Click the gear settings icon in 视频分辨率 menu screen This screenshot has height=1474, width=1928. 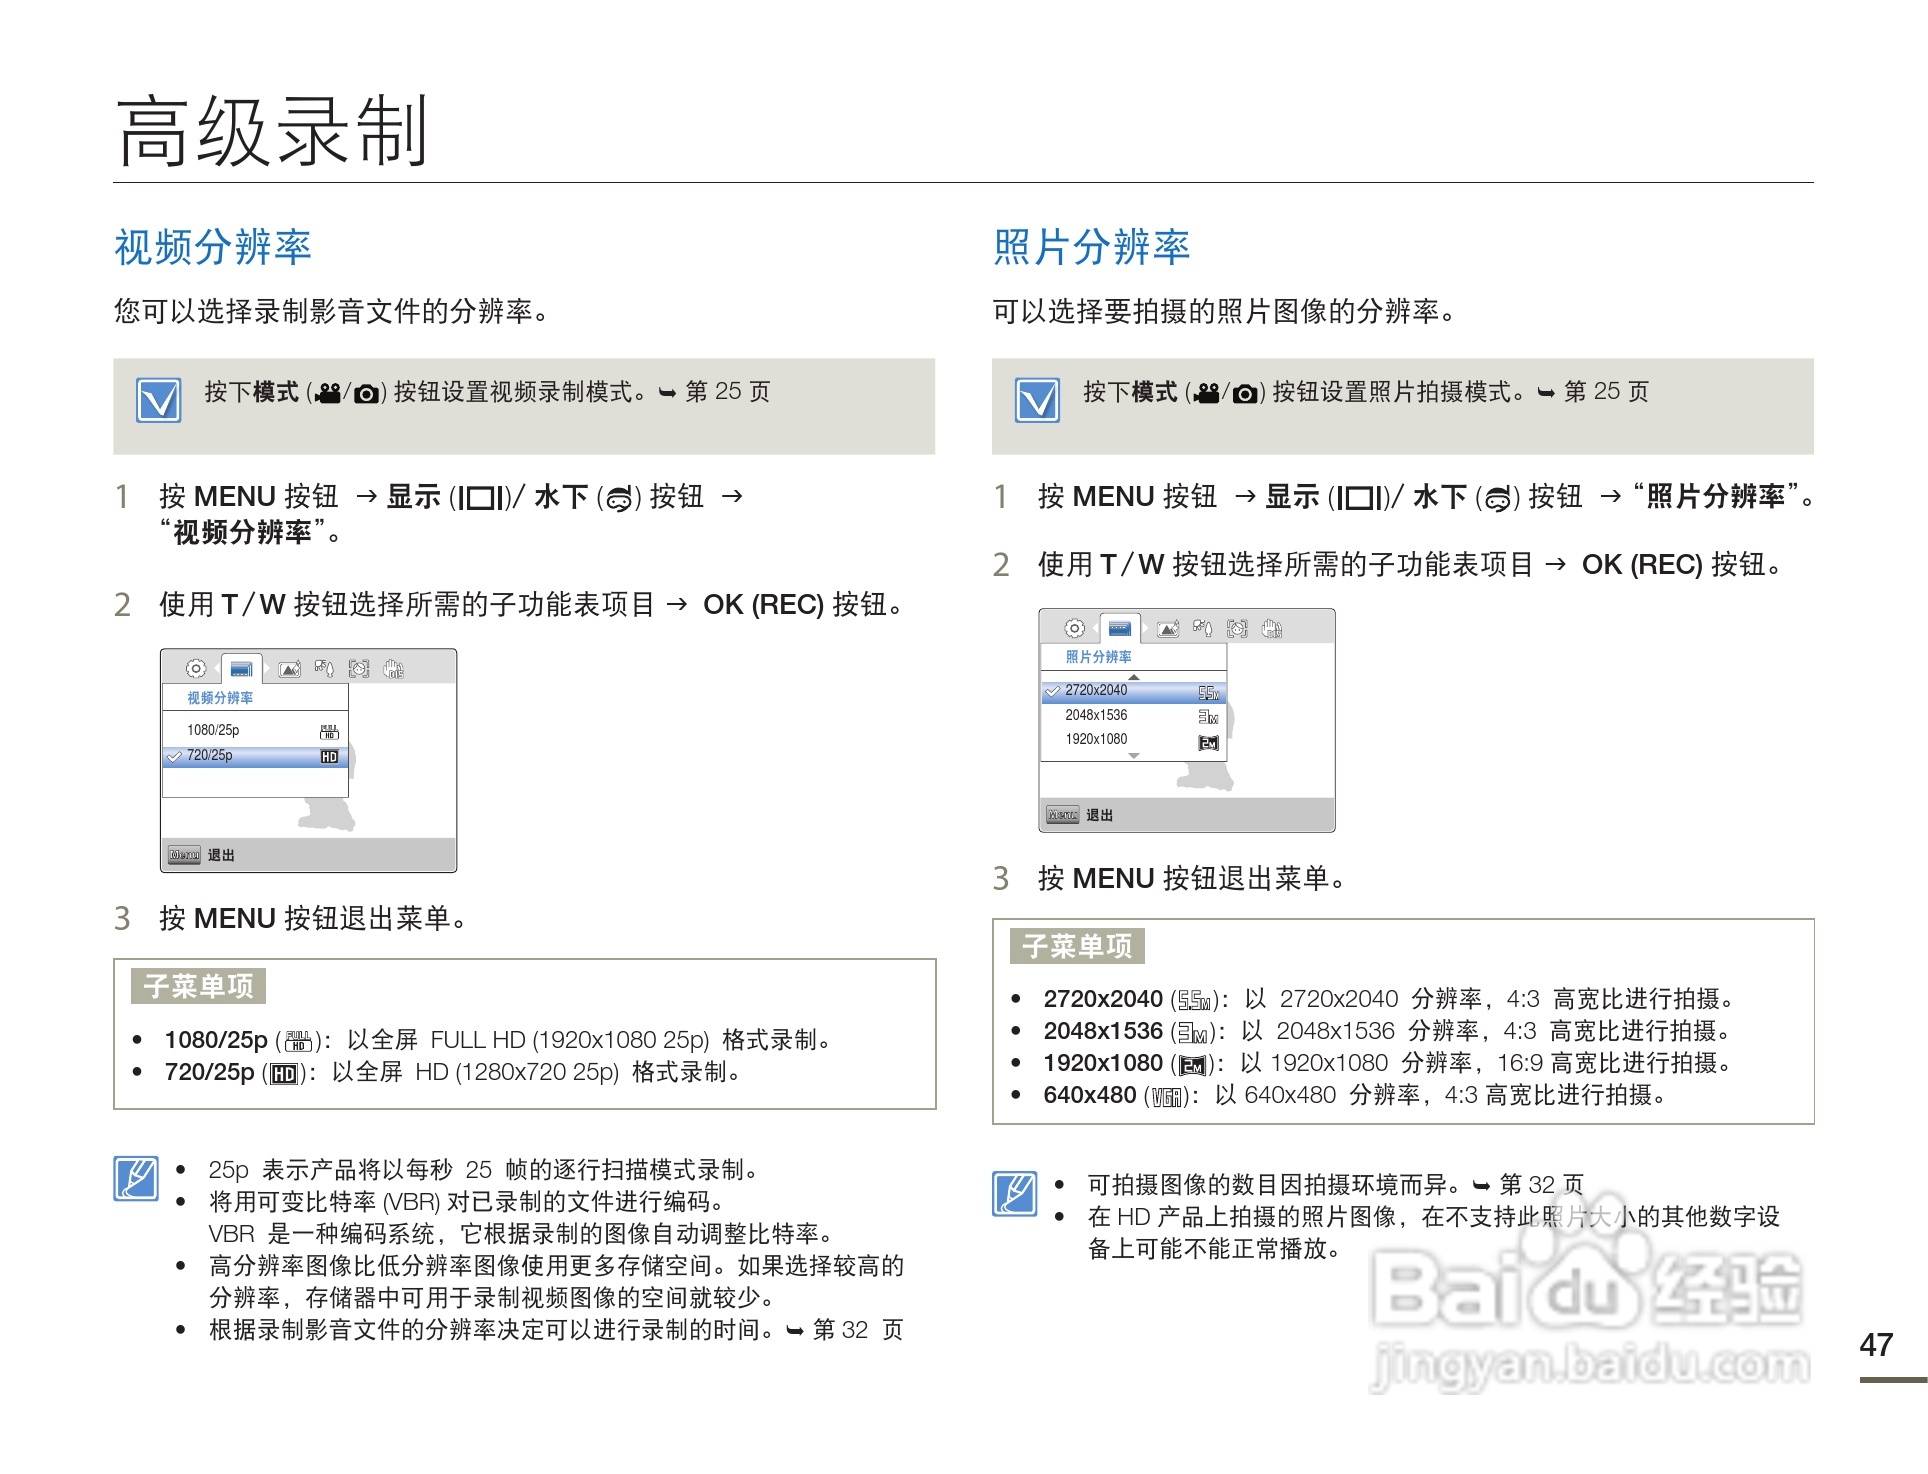(x=196, y=668)
